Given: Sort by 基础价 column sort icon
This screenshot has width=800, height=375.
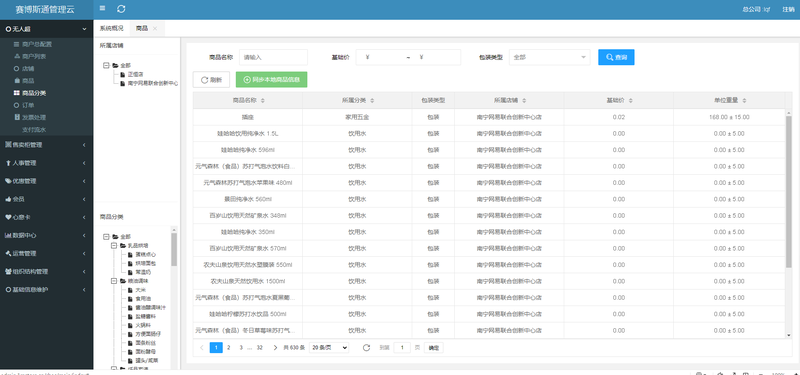Looking at the screenshot, I should point(631,101).
